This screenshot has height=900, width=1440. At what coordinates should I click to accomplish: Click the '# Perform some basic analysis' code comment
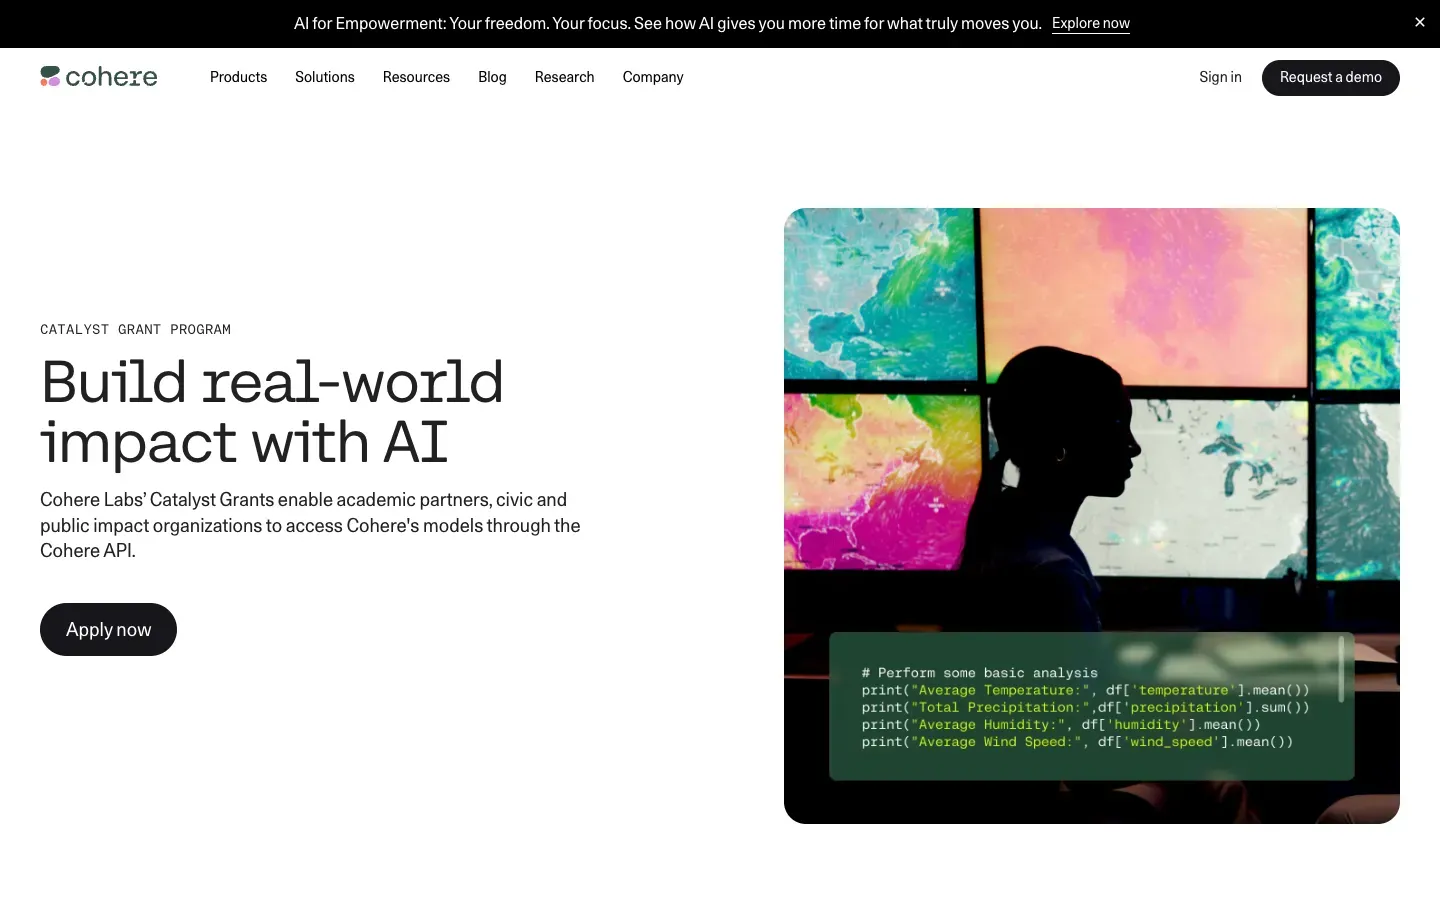[980, 673]
